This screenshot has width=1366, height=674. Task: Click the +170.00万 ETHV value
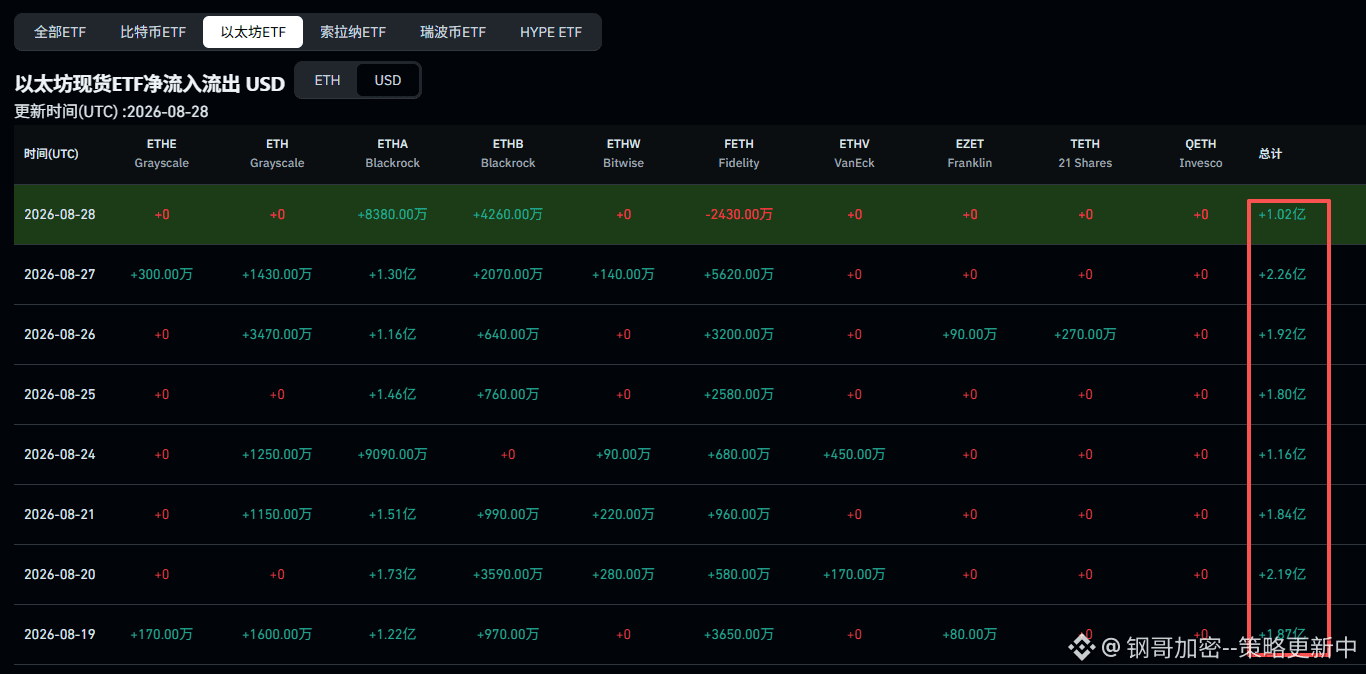[855, 574]
